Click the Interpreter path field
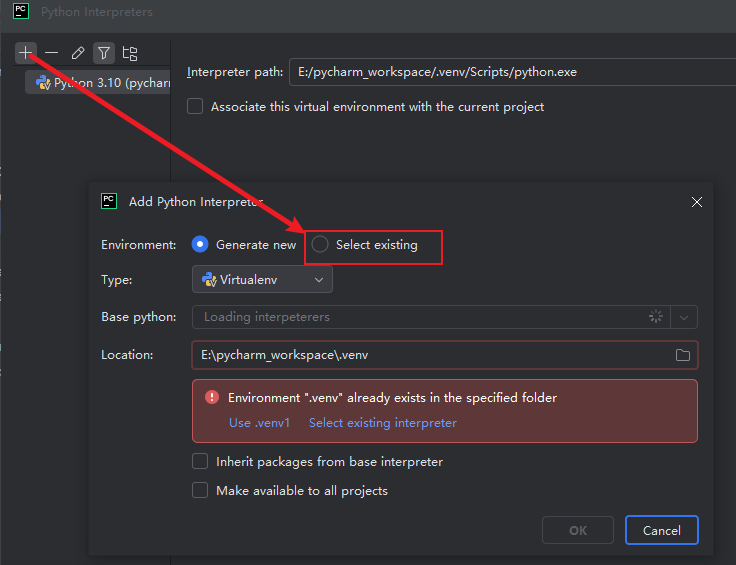736x565 pixels. pyautogui.click(x=513, y=72)
